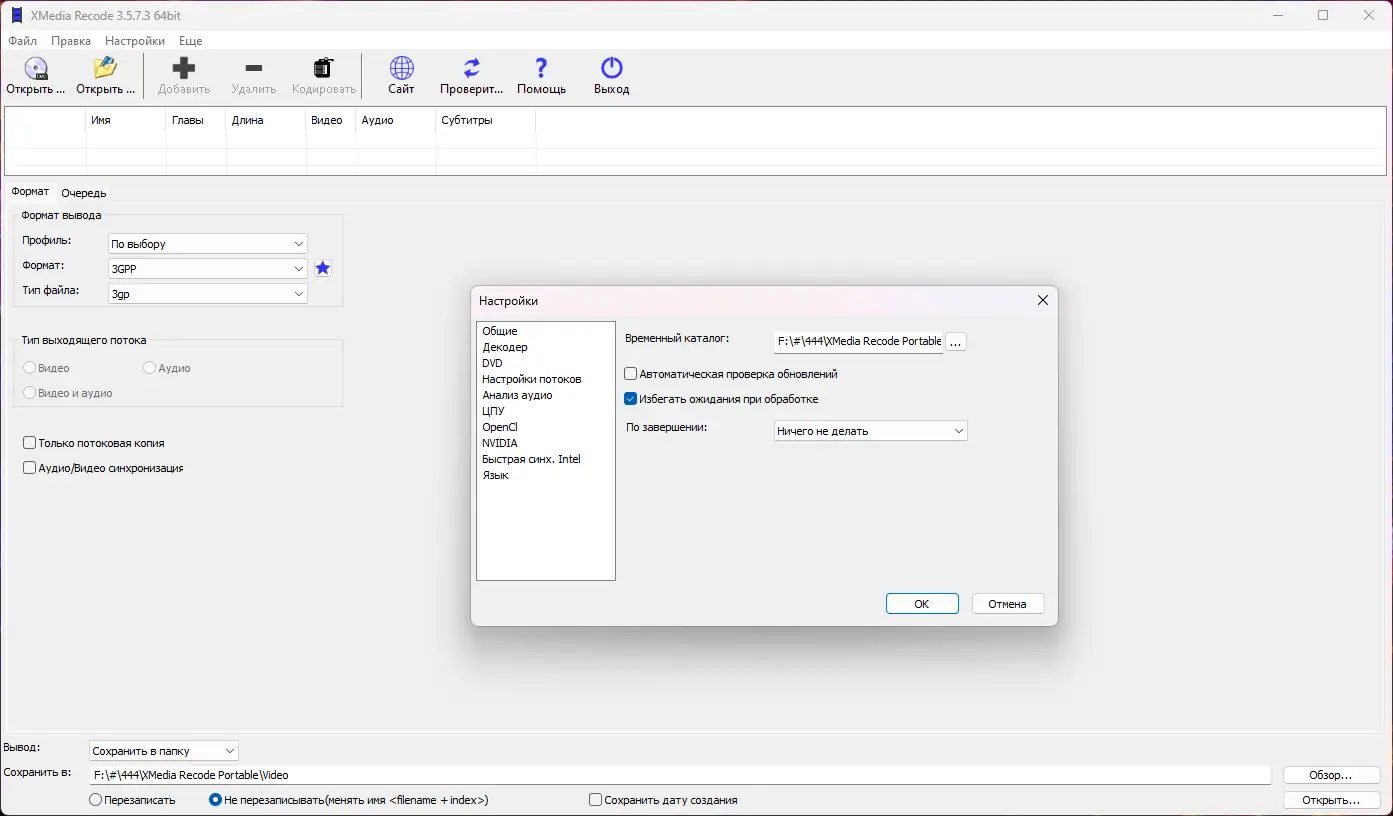Open the Формат dropdown showing 3GPP
The image size is (1393, 816).
click(x=207, y=269)
